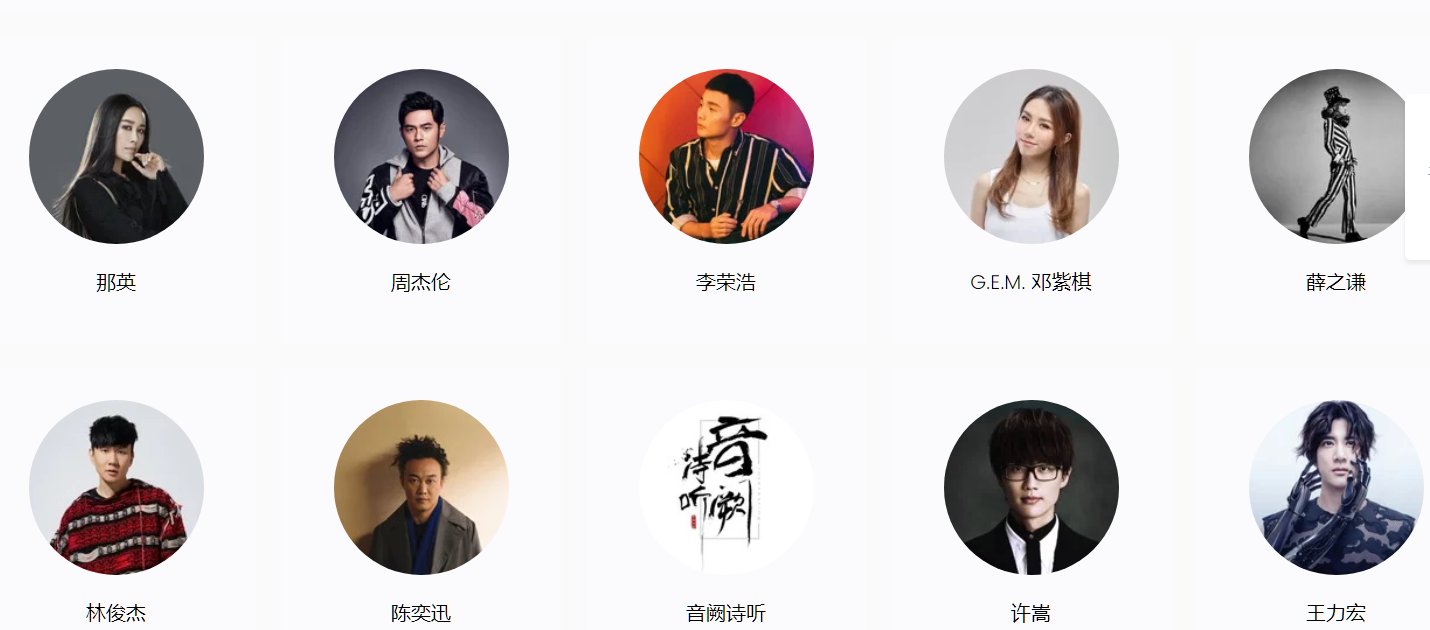Click the 那英 name link

116,283
